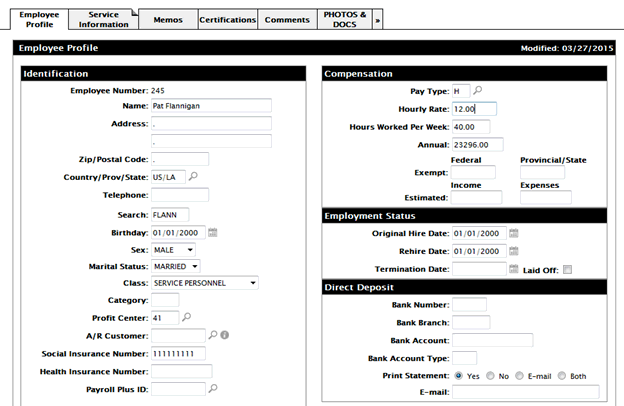The image size is (624, 406).
Task: Click the Hourly Rate input field
Action: (473, 108)
